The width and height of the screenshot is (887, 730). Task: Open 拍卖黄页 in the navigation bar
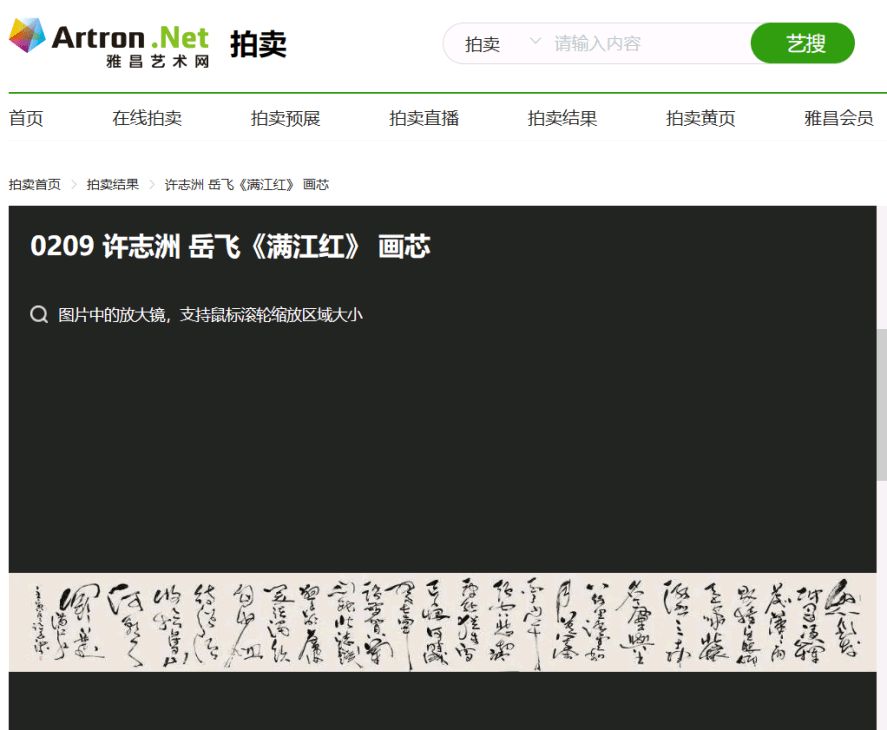pyautogui.click(x=701, y=118)
